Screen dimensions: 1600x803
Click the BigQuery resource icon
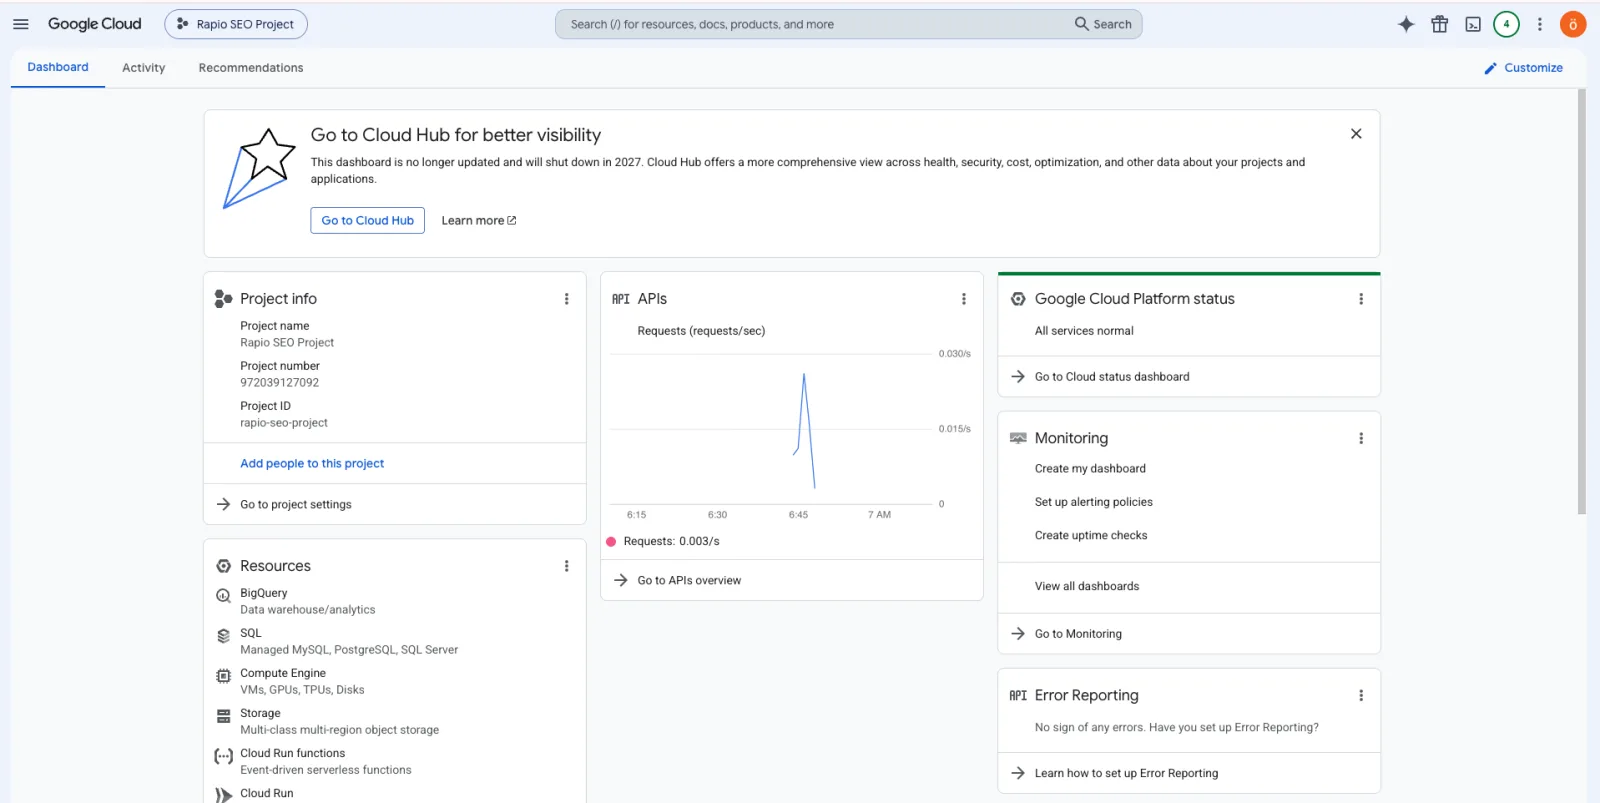224,596
